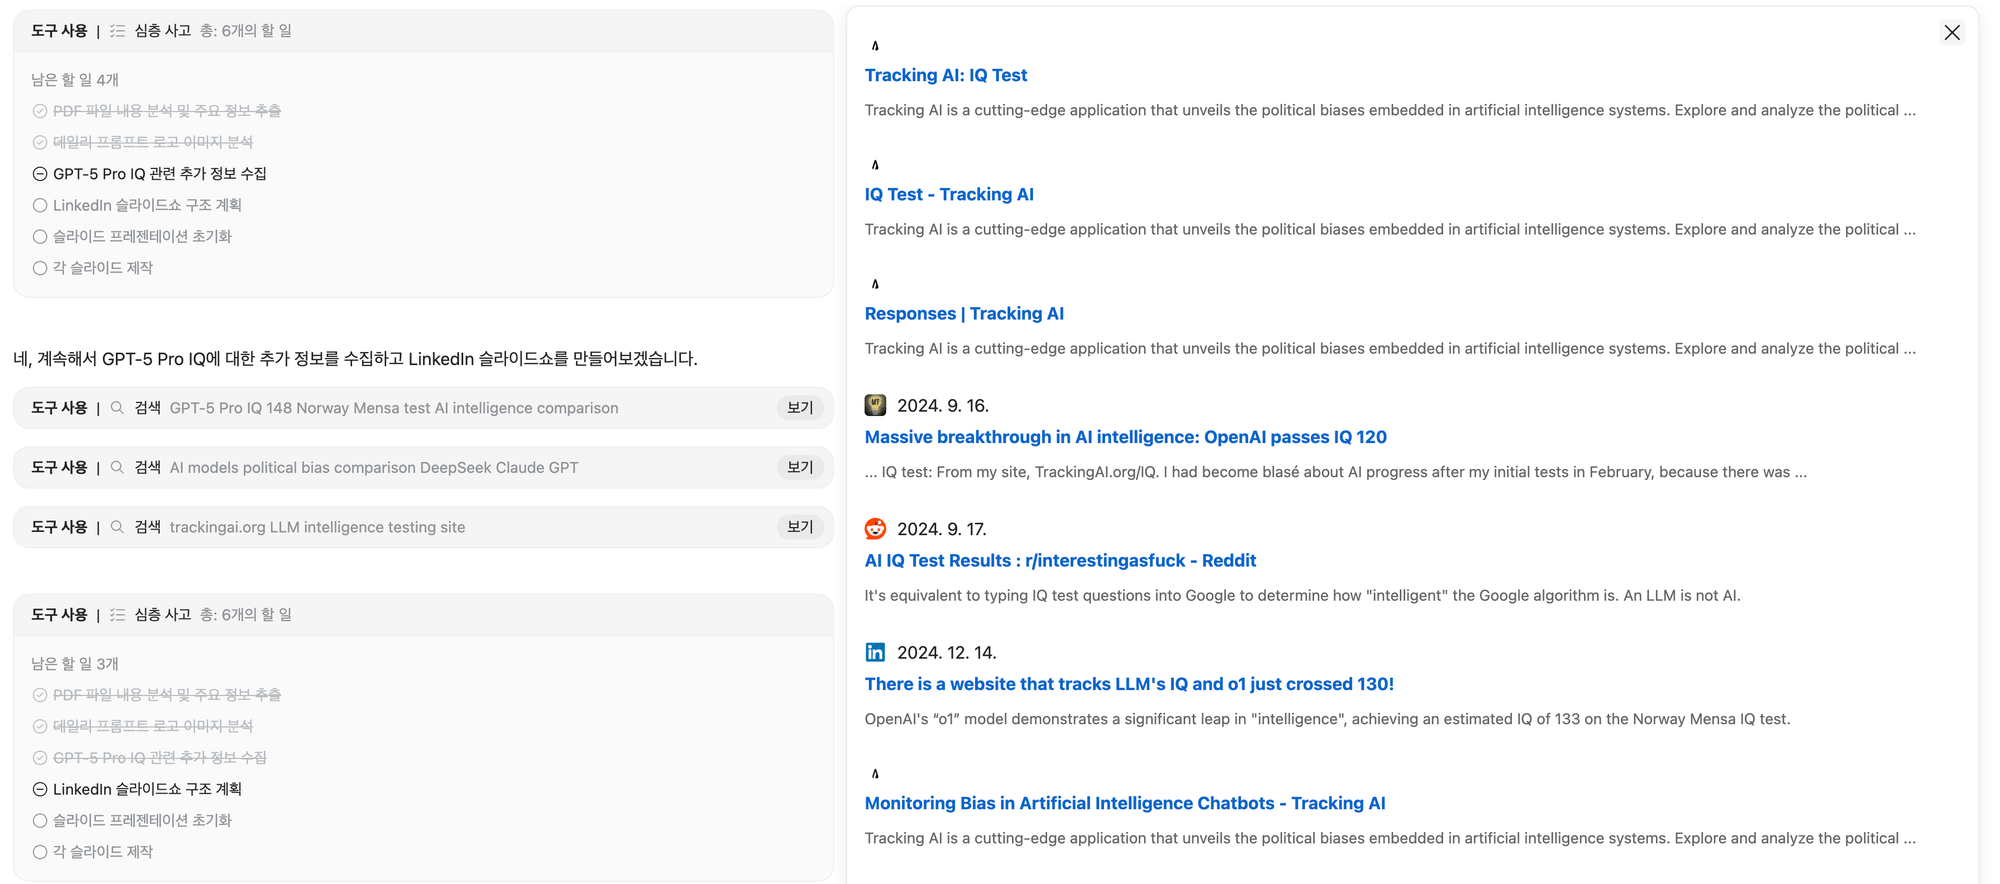Click empty circle for LinkedIn 슬라이드쇼 구조 계획, first list
Image resolution: width=2000 pixels, height=884 pixels.
tap(40, 205)
